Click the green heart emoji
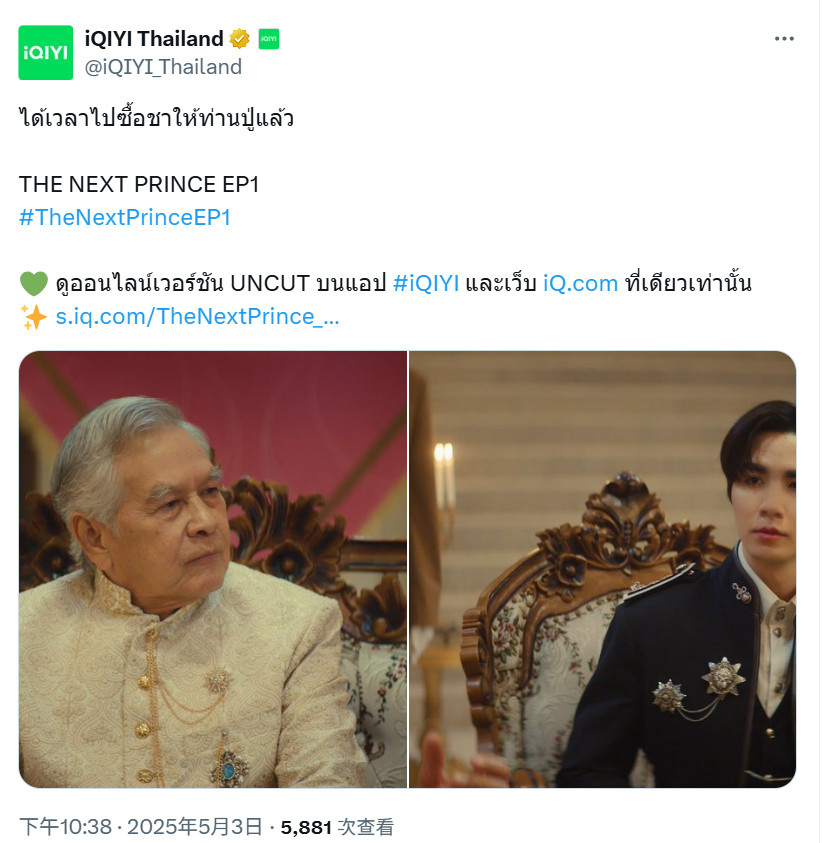Screen dimensions: 826x843 [34, 283]
